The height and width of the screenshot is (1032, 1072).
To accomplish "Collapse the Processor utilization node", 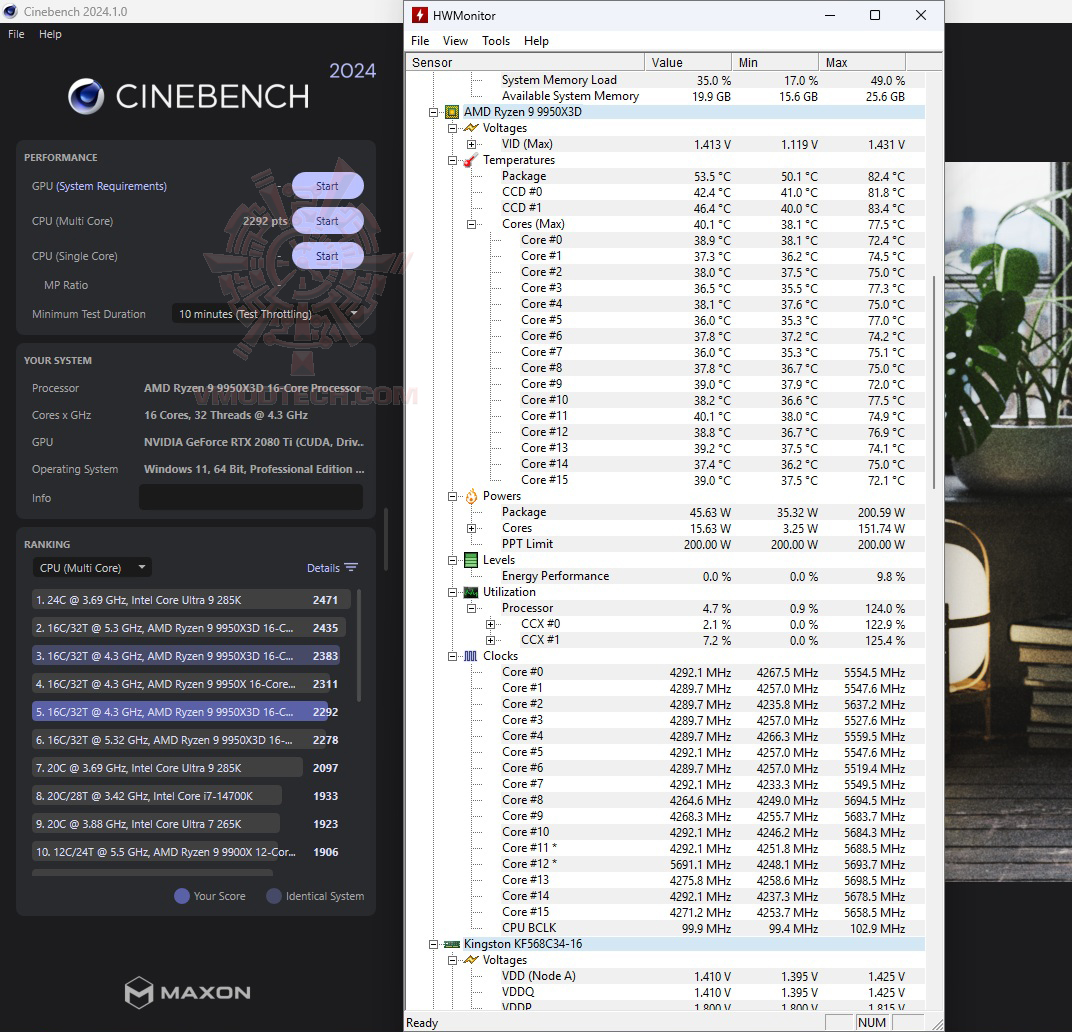I will click(472, 609).
